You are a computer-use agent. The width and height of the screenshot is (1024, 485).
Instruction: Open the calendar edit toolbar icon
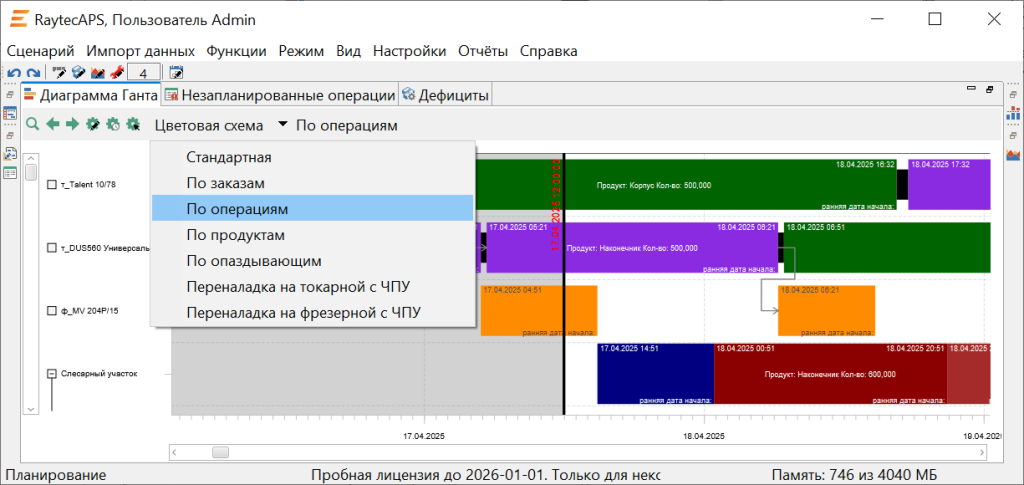tap(176, 72)
